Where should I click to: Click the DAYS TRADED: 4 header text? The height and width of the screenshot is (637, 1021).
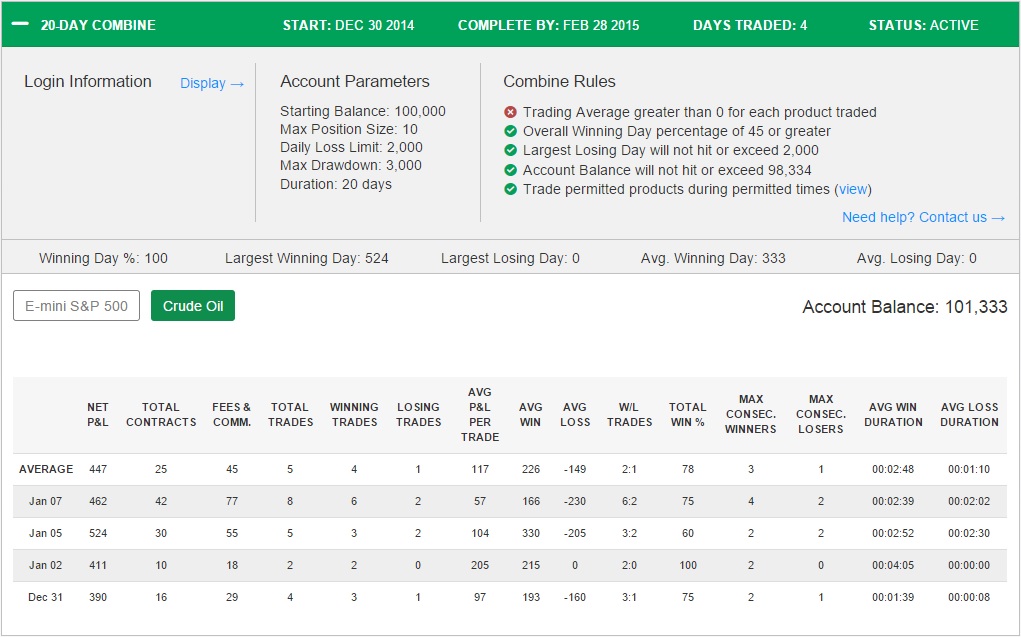pyautogui.click(x=750, y=25)
